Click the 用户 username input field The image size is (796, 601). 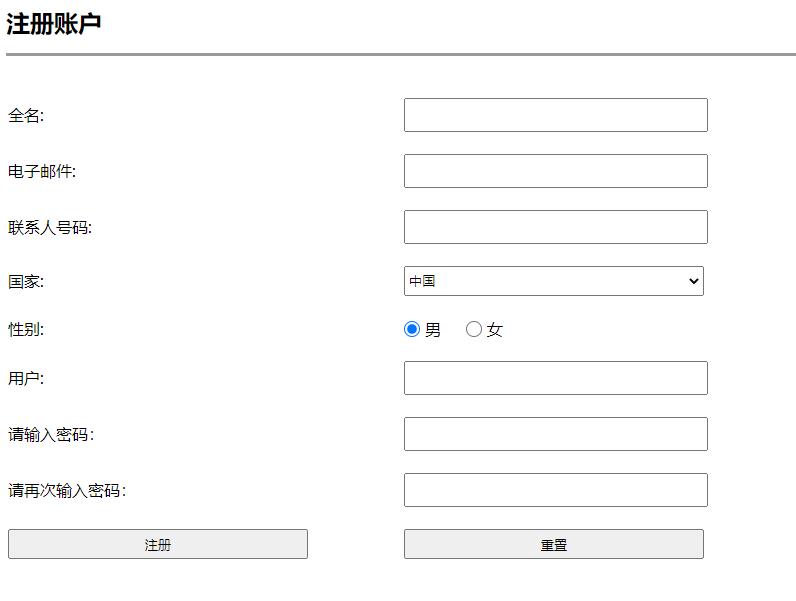555,378
